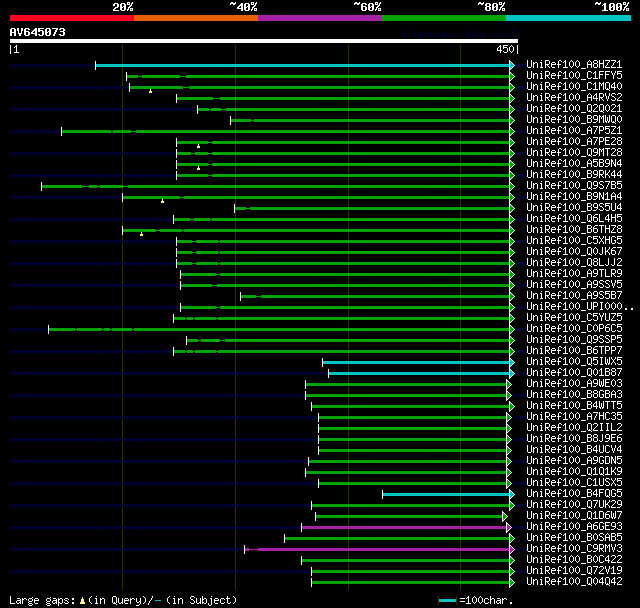Viewport: 640px width, 608px height.
Task: Click the UniRef100_A8HZZ1 hit label
Action: [574, 64]
